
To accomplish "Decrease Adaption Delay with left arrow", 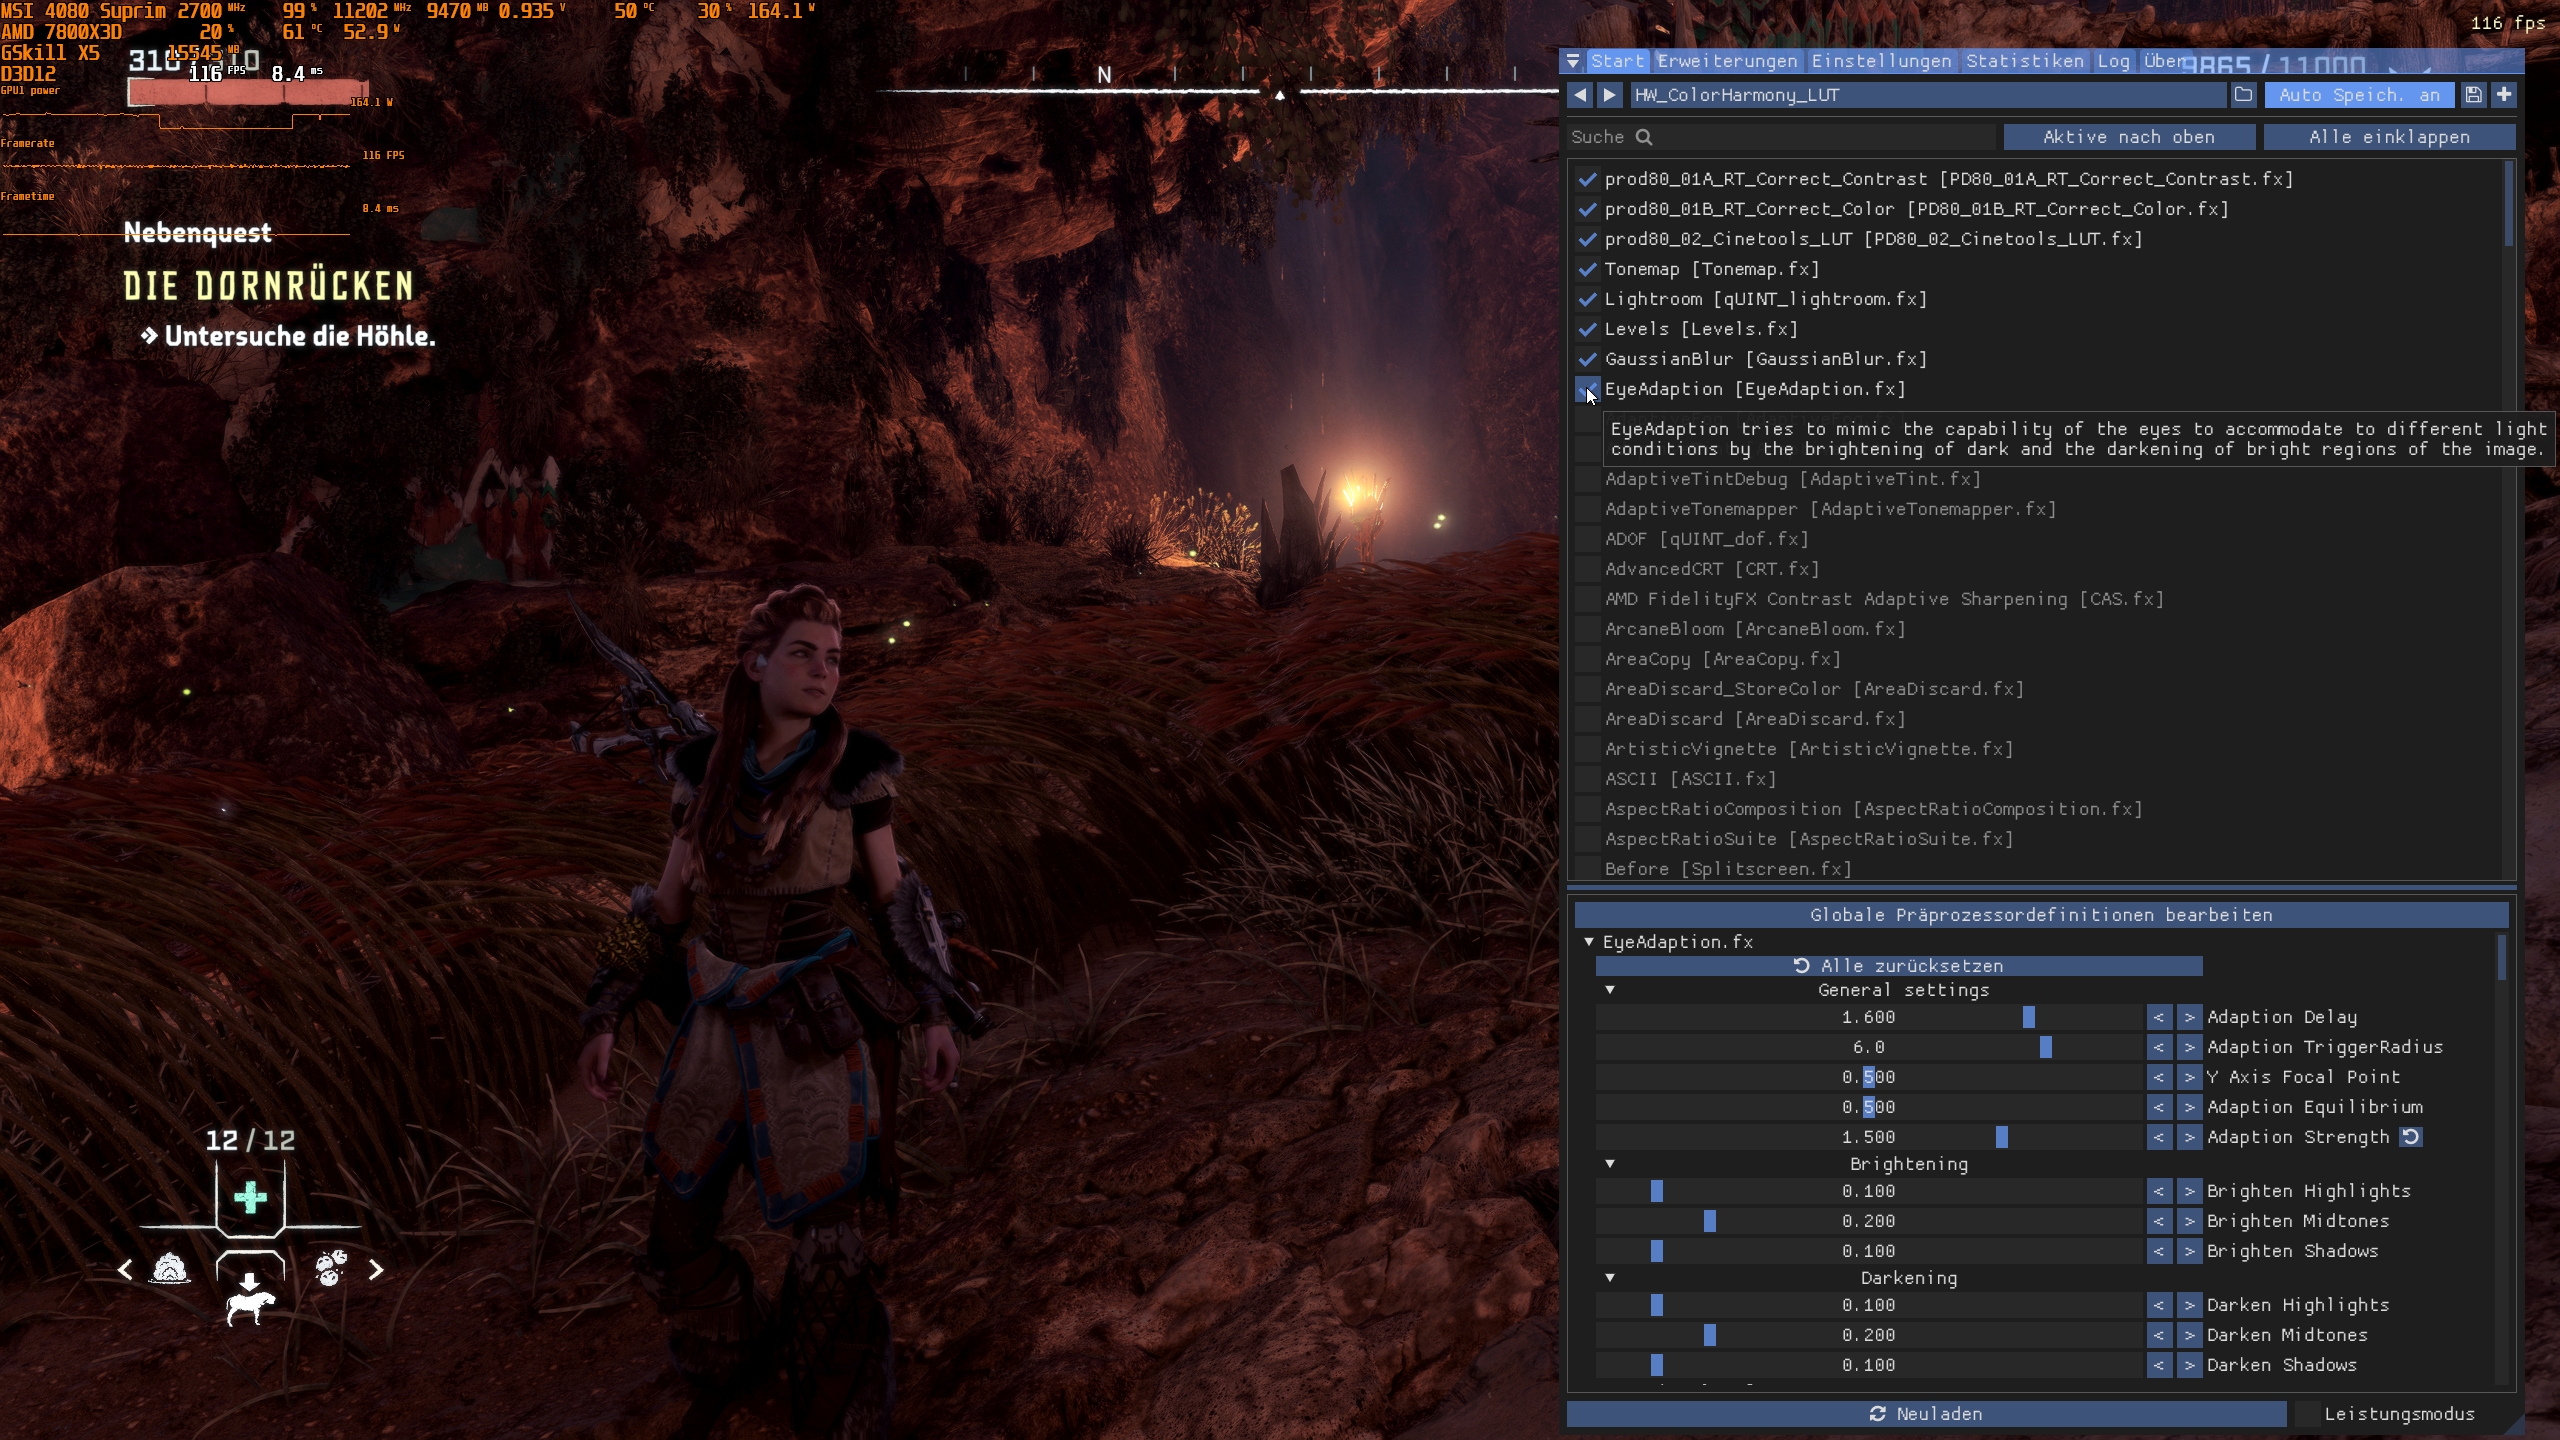I will tap(2159, 1017).
